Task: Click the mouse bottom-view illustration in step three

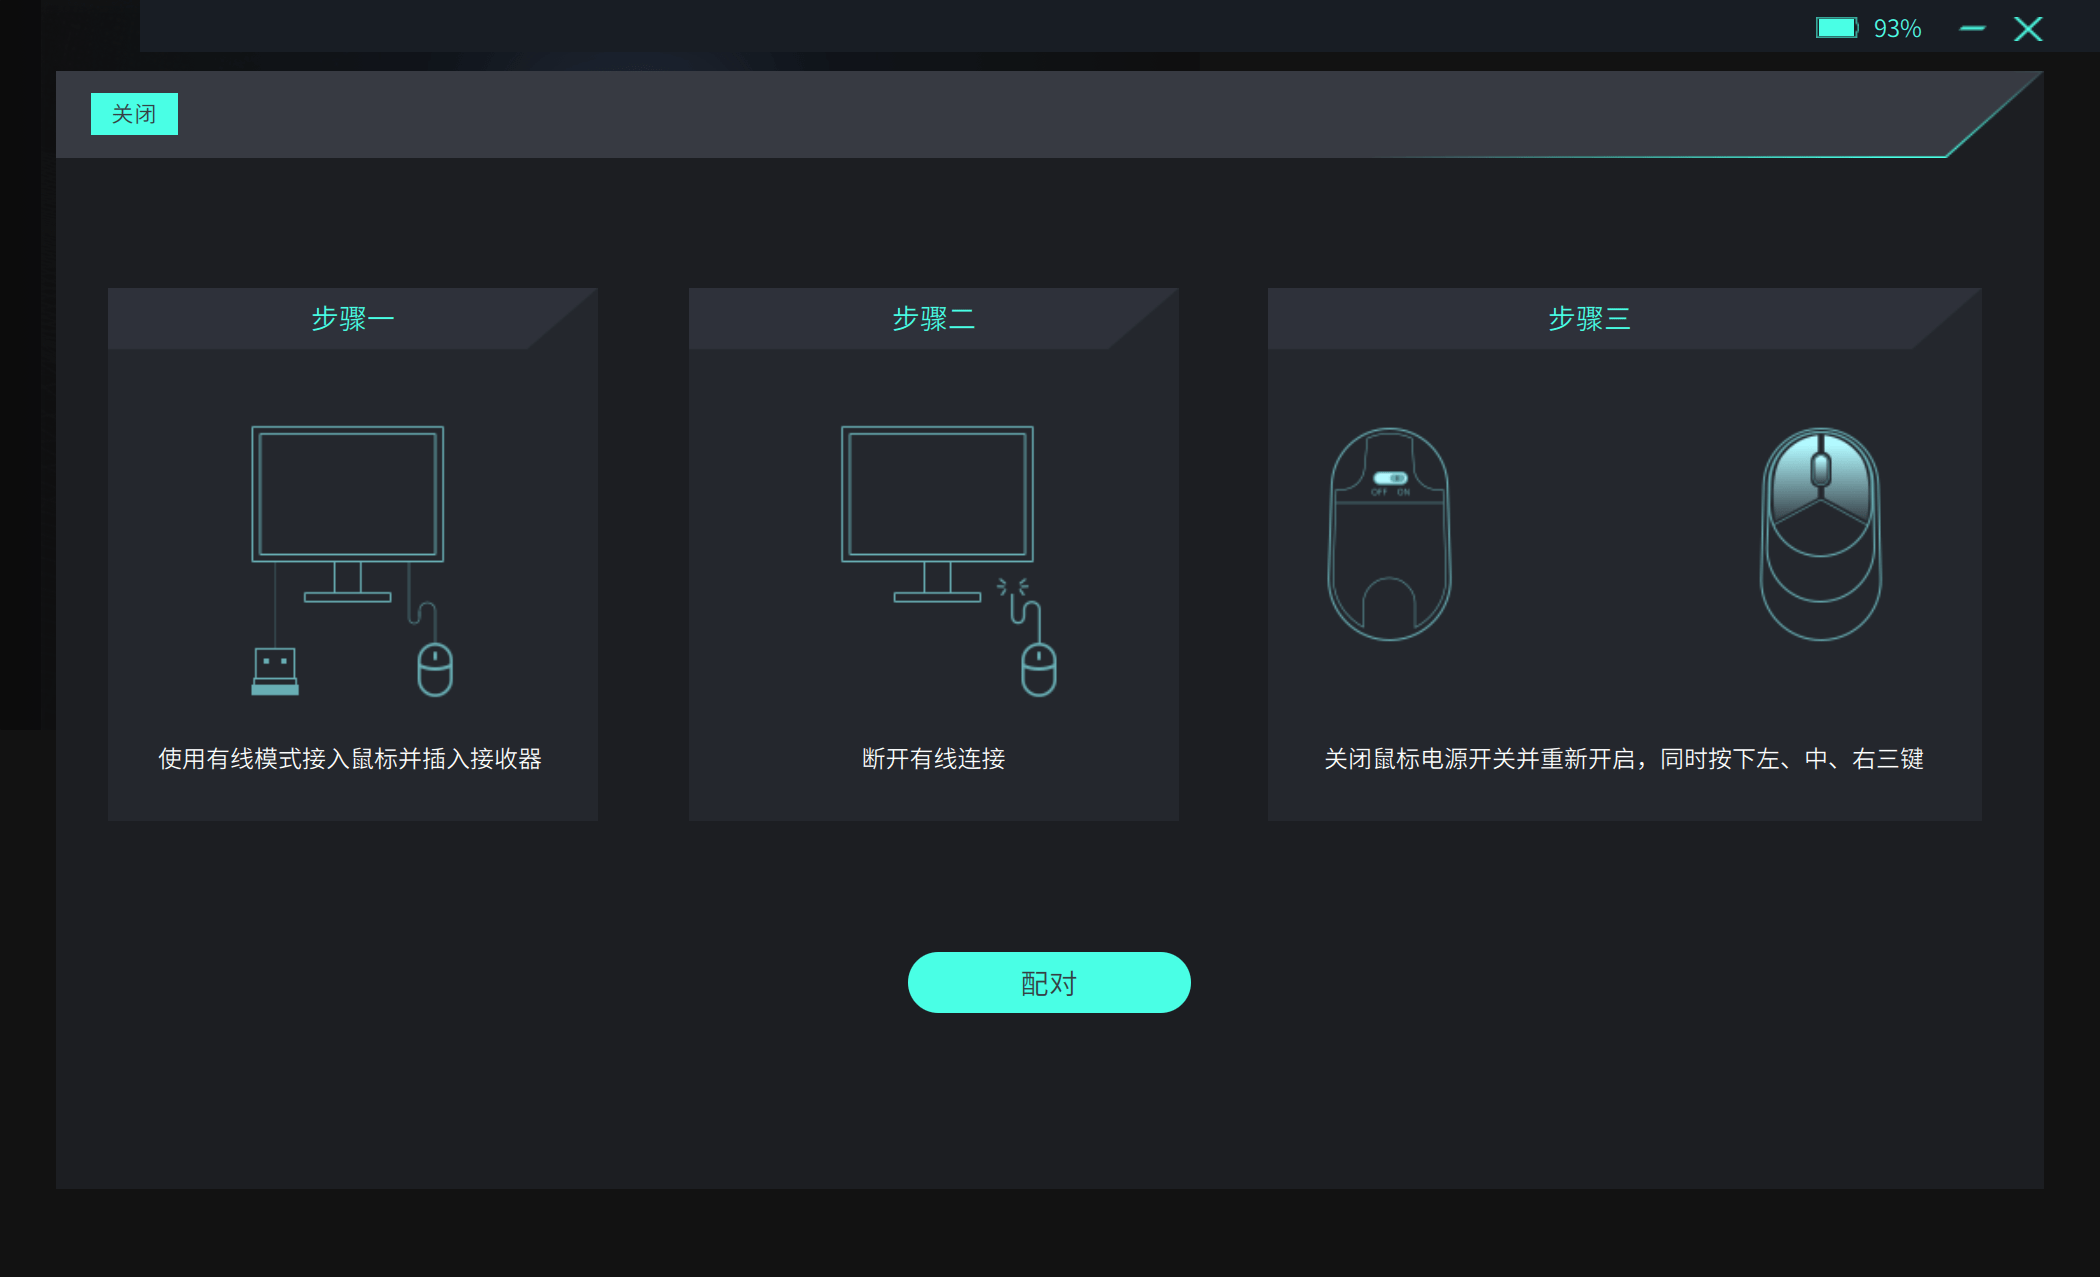Action: pos(1389,535)
